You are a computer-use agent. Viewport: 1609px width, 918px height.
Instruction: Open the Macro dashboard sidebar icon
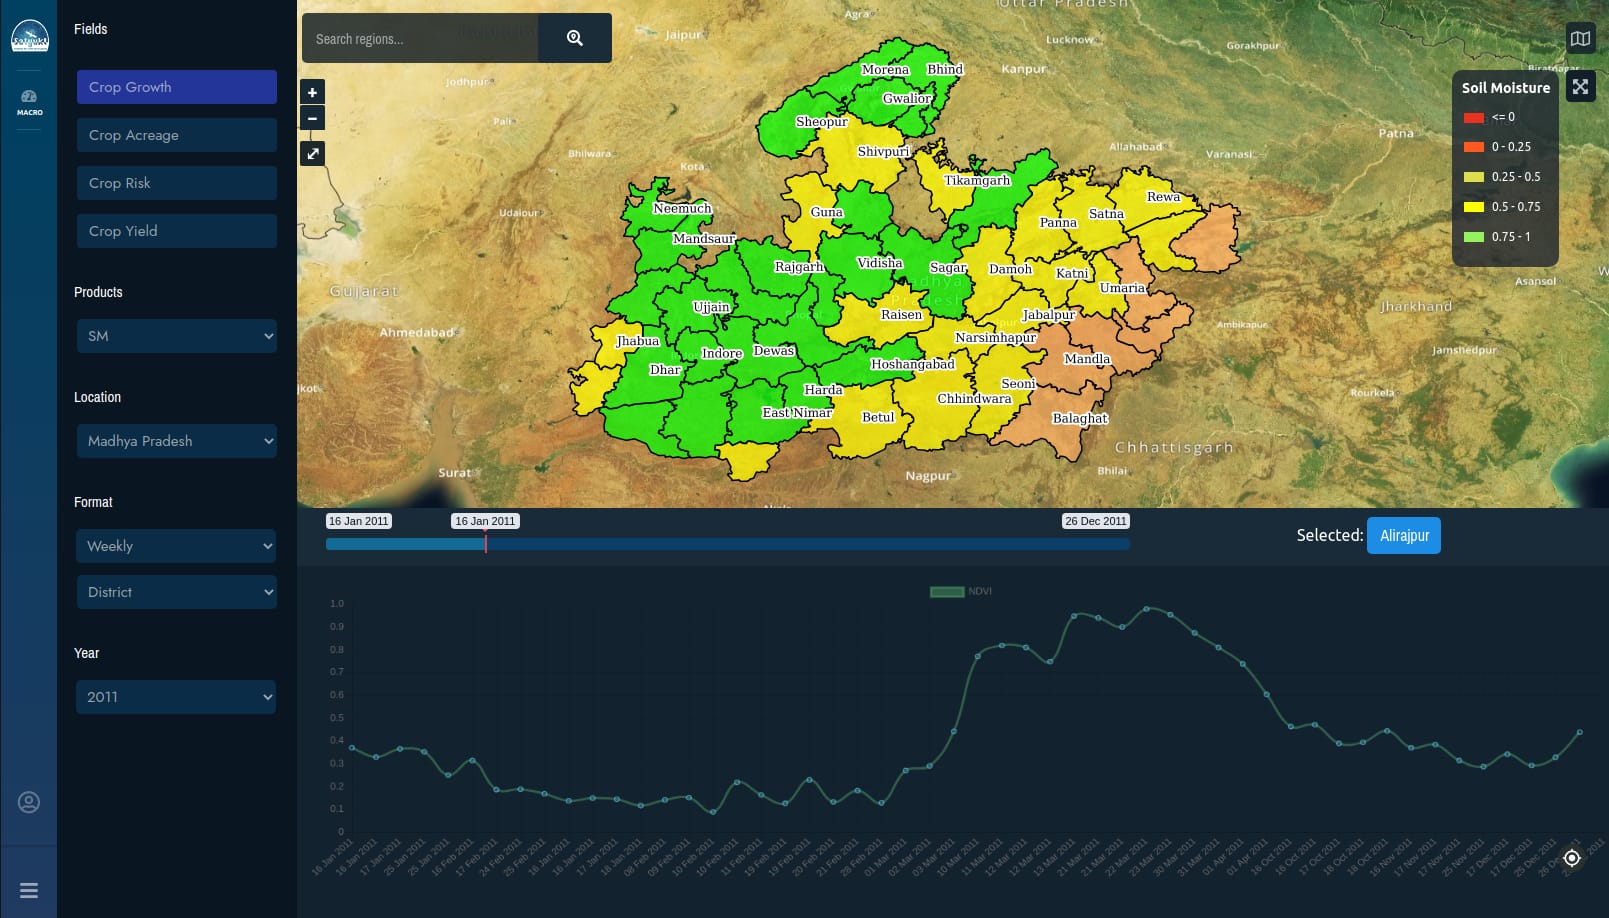click(29, 102)
